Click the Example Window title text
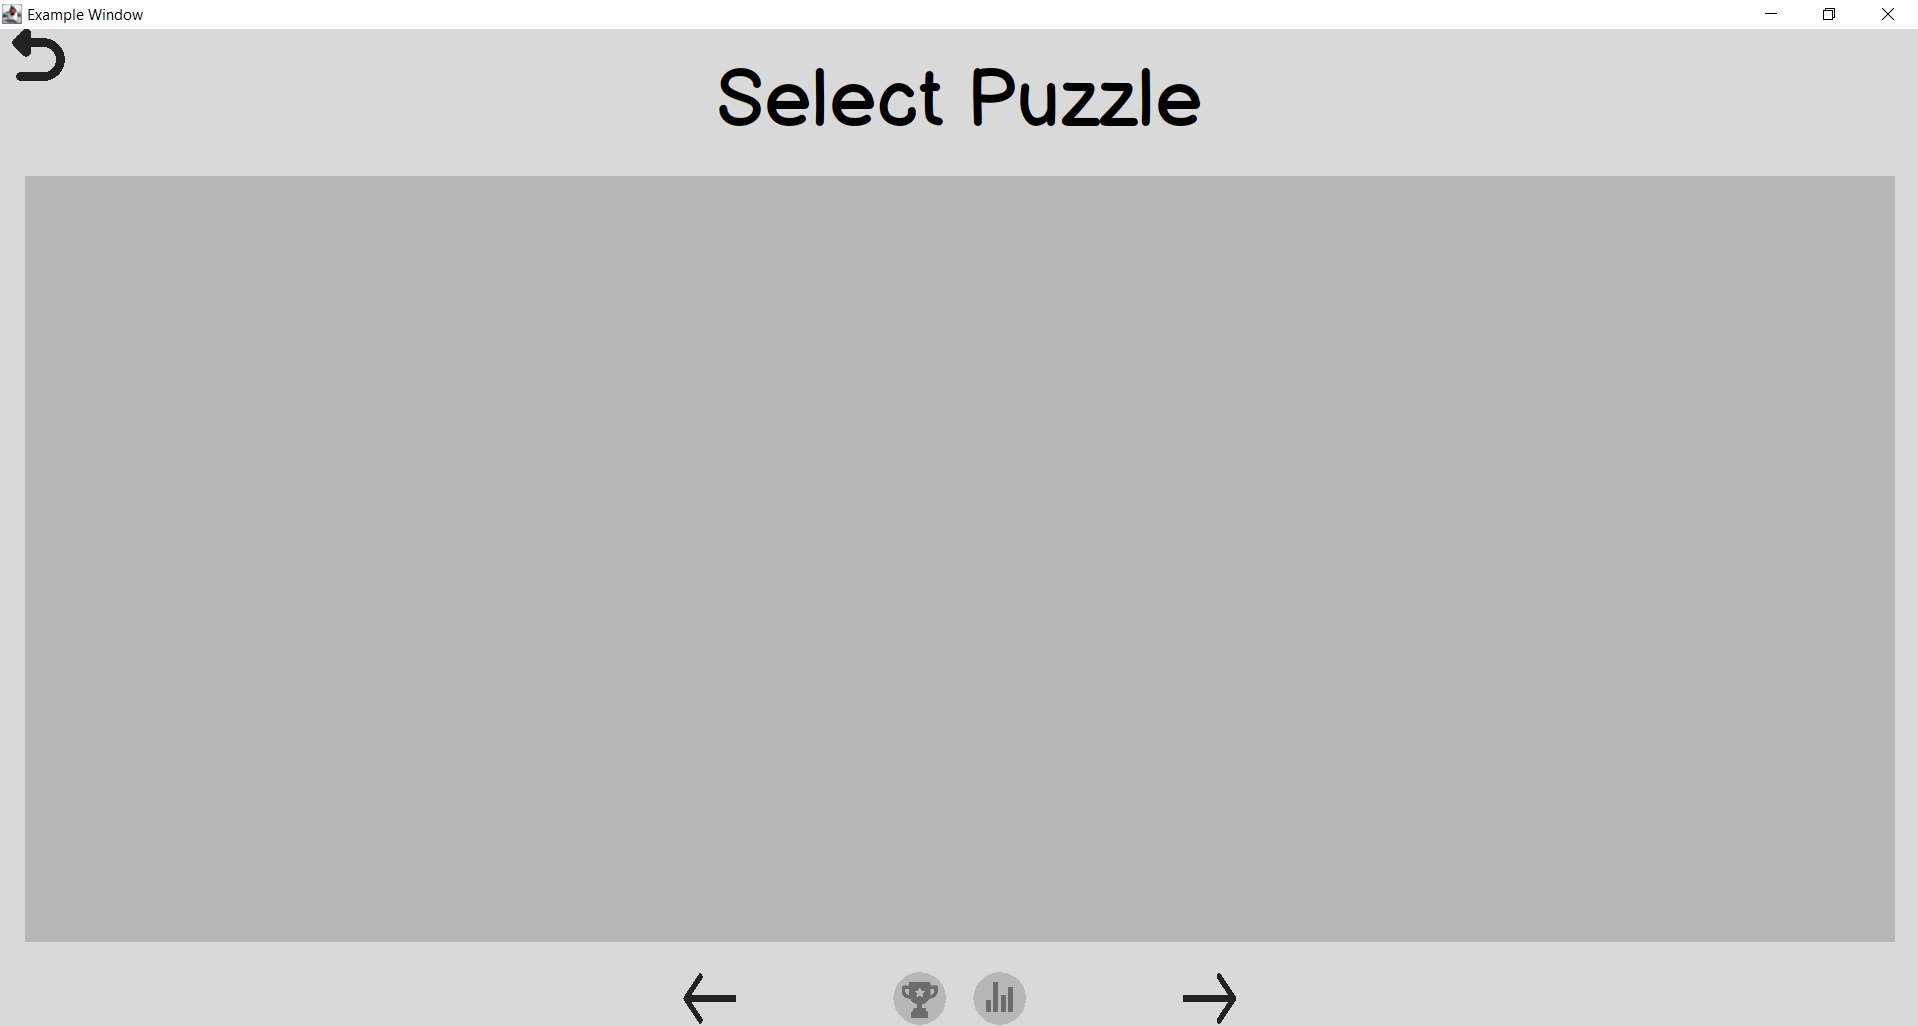The image size is (1918, 1026). click(x=85, y=15)
